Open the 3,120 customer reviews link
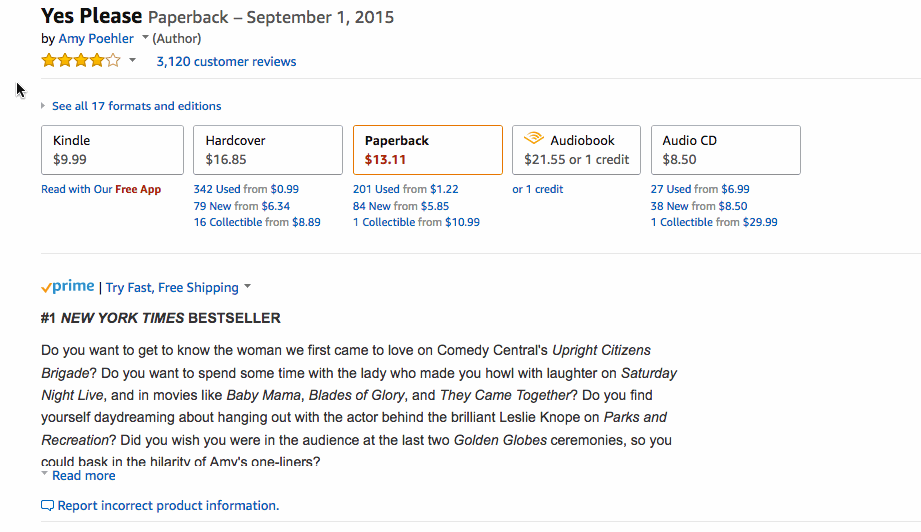This screenshot has height=532, width=921. pyautogui.click(x=226, y=61)
